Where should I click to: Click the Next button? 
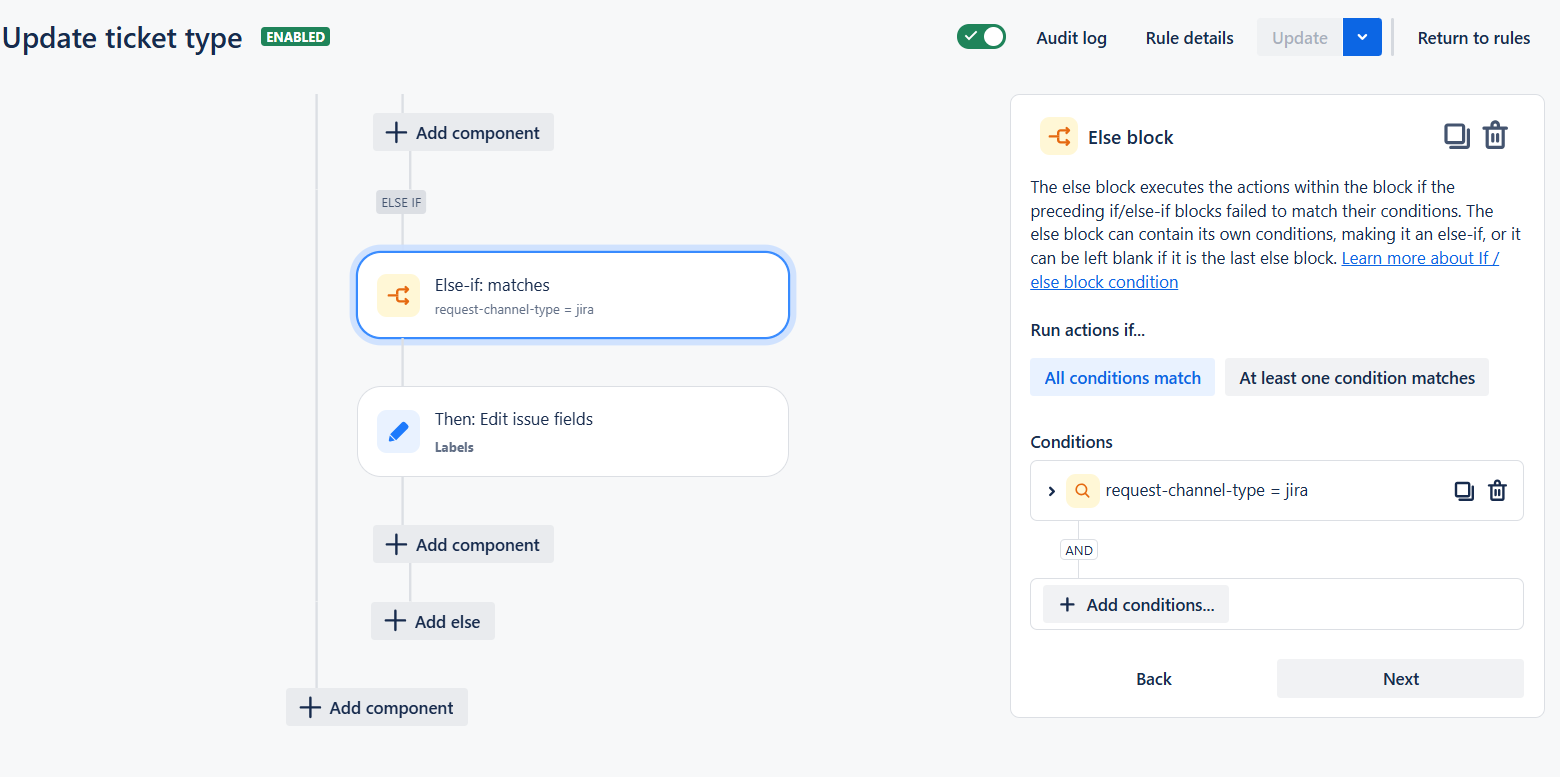click(1400, 678)
